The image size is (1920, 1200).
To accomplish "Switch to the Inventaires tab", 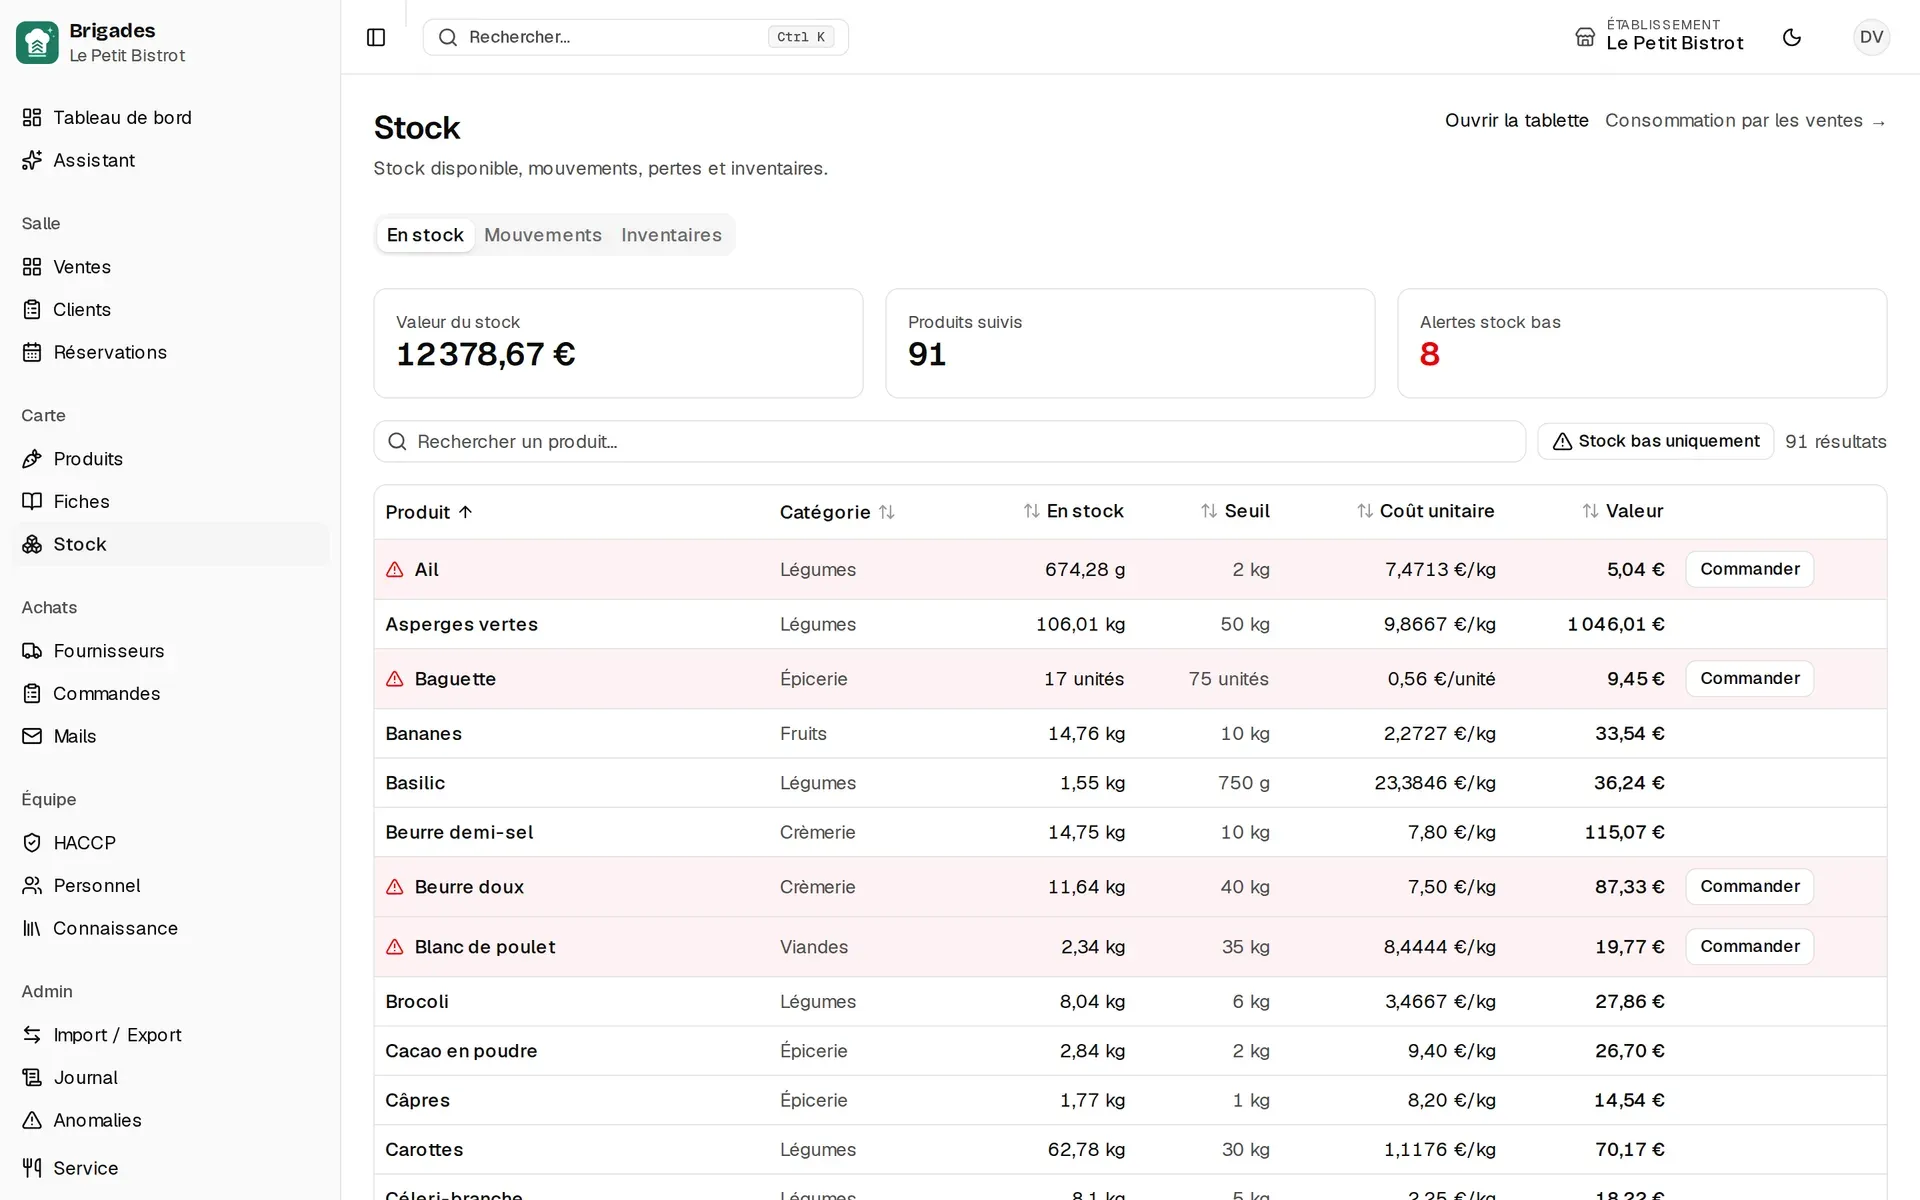I will 671,235.
